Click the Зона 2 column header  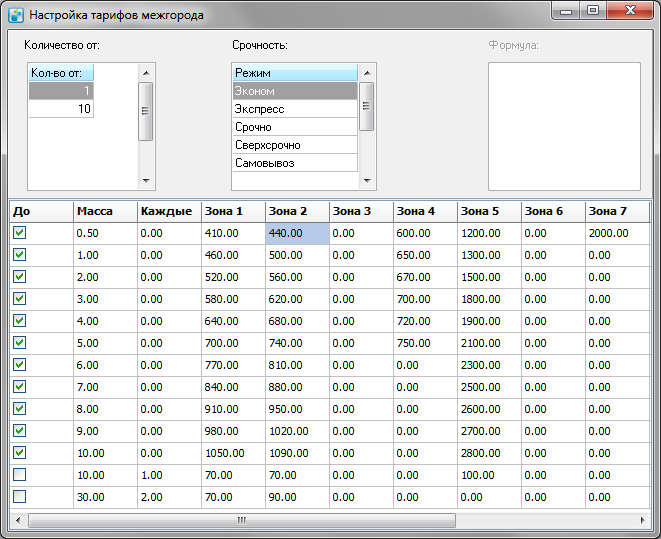coord(298,211)
